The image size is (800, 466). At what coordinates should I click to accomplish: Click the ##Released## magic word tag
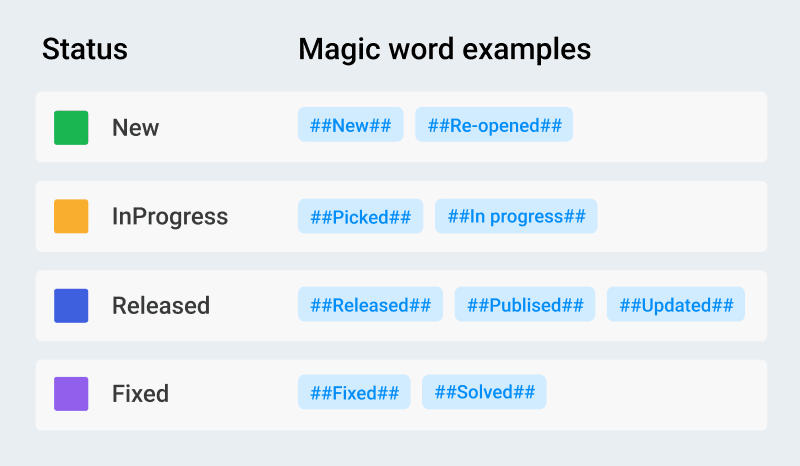click(x=370, y=305)
